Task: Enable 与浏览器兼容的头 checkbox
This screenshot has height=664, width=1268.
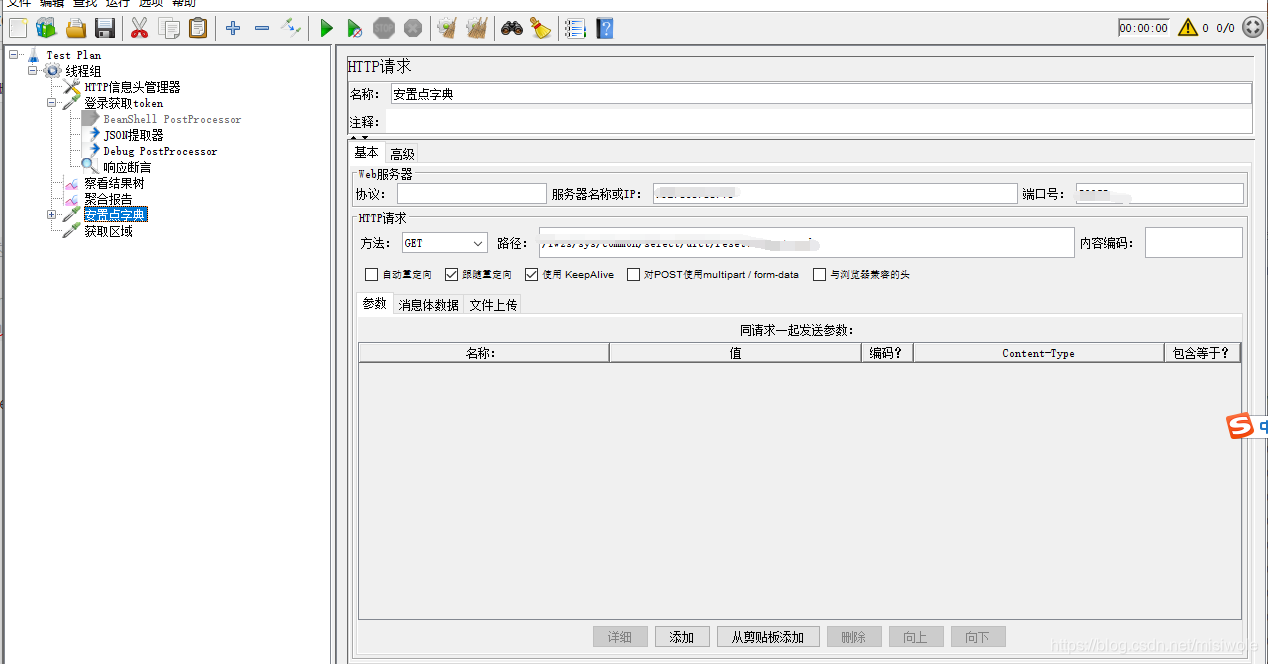Action: pos(820,274)
